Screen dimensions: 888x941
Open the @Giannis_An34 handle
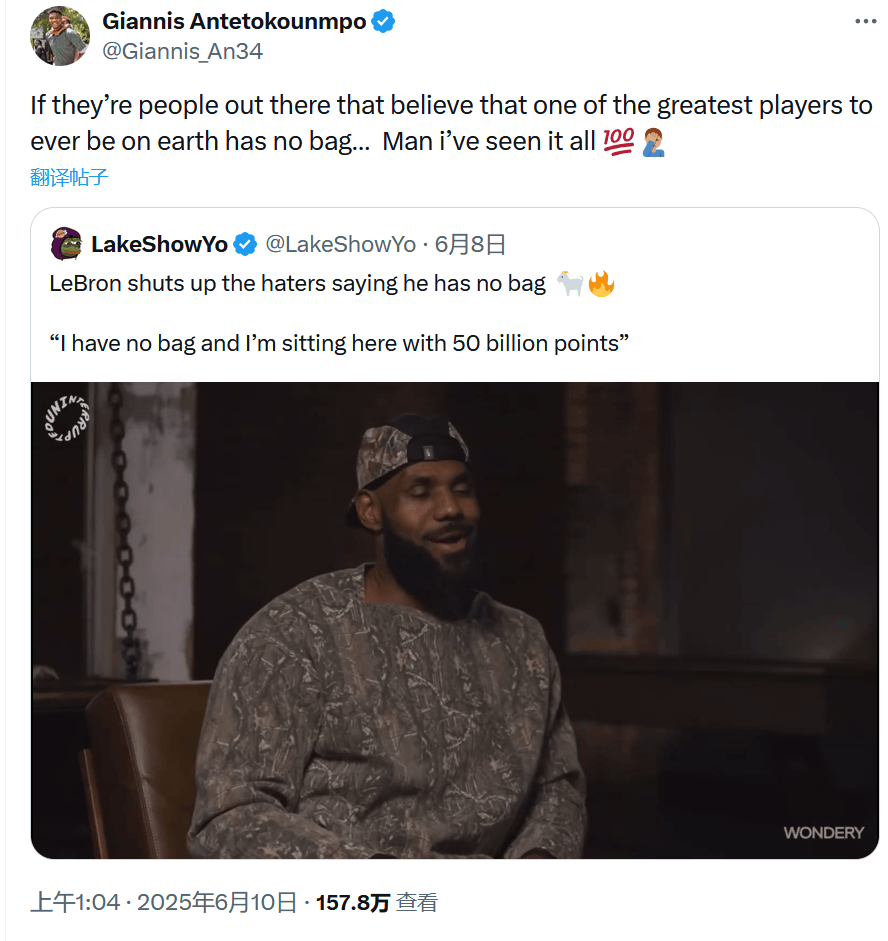[182, 51]
